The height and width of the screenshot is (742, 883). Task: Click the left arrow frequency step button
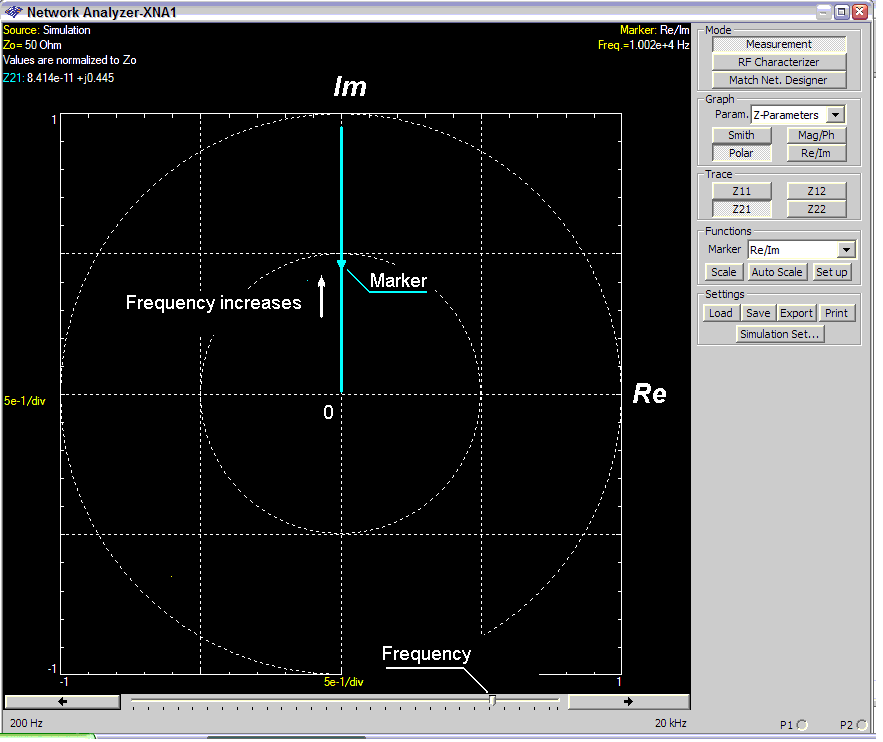(x=63, y=701)
